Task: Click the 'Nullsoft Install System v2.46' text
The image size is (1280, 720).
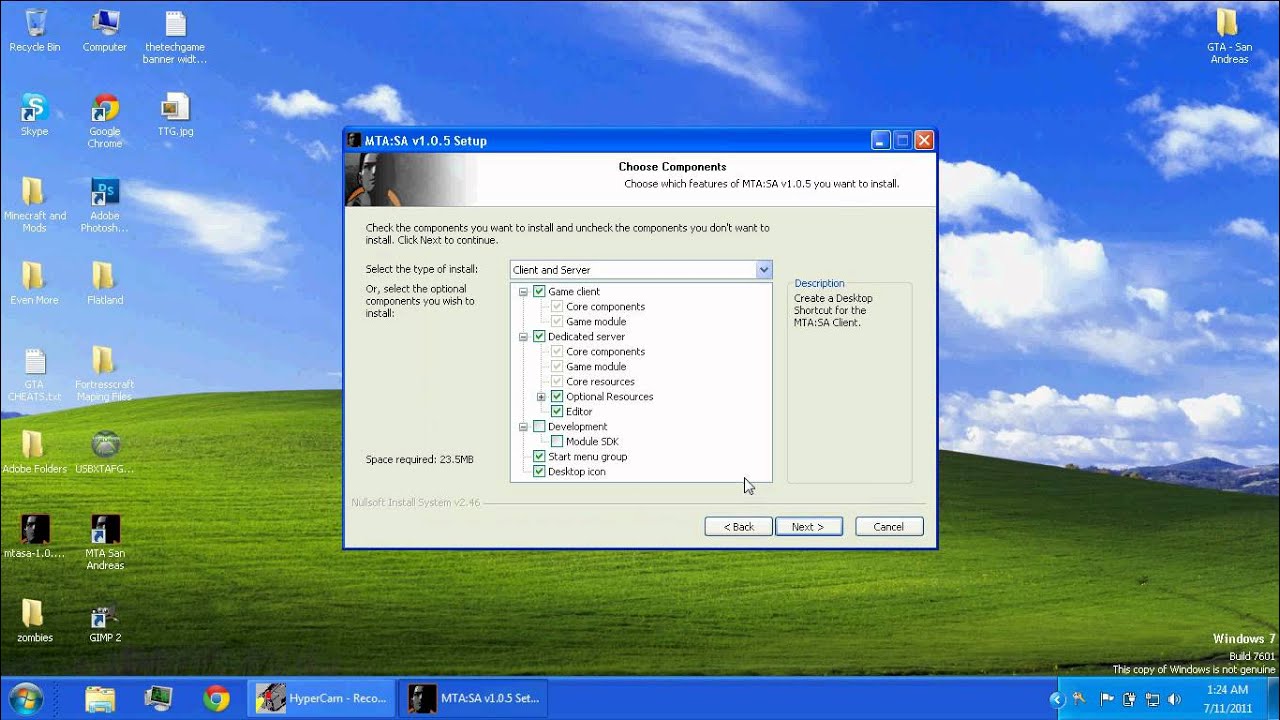Action: pyautogui.click(x=415, y=503)
